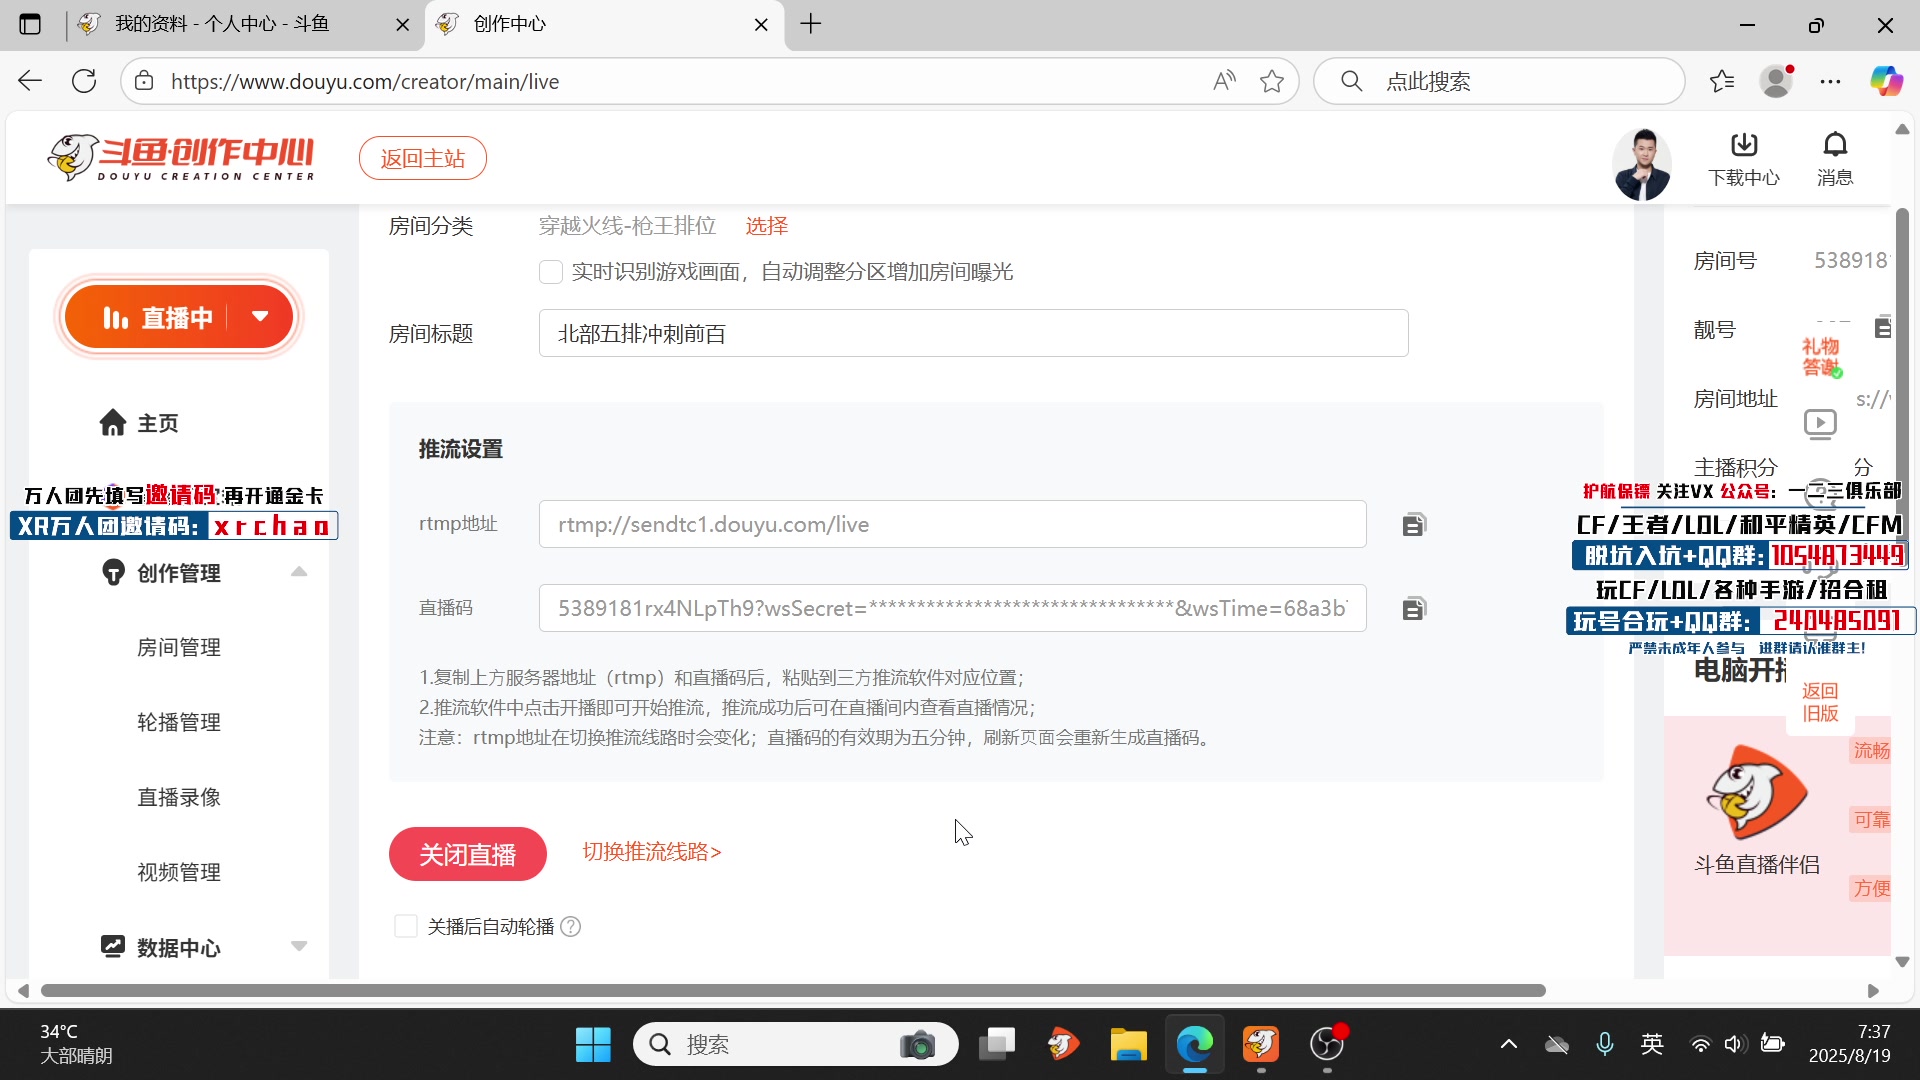Click the play video floating icon
Screen dimensions: 1920x1080
1820,424
